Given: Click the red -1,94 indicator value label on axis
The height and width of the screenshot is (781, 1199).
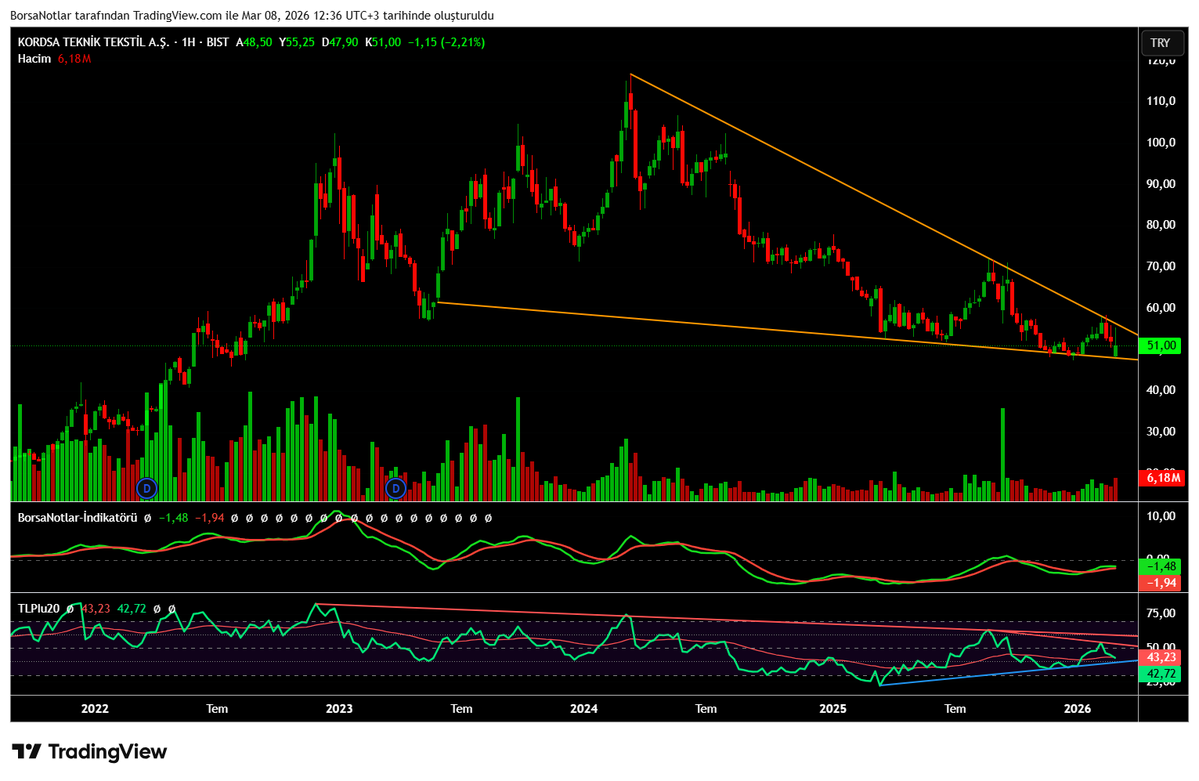Looking at the screenshot, I should pyautogui.click(x=1160, y=583).
